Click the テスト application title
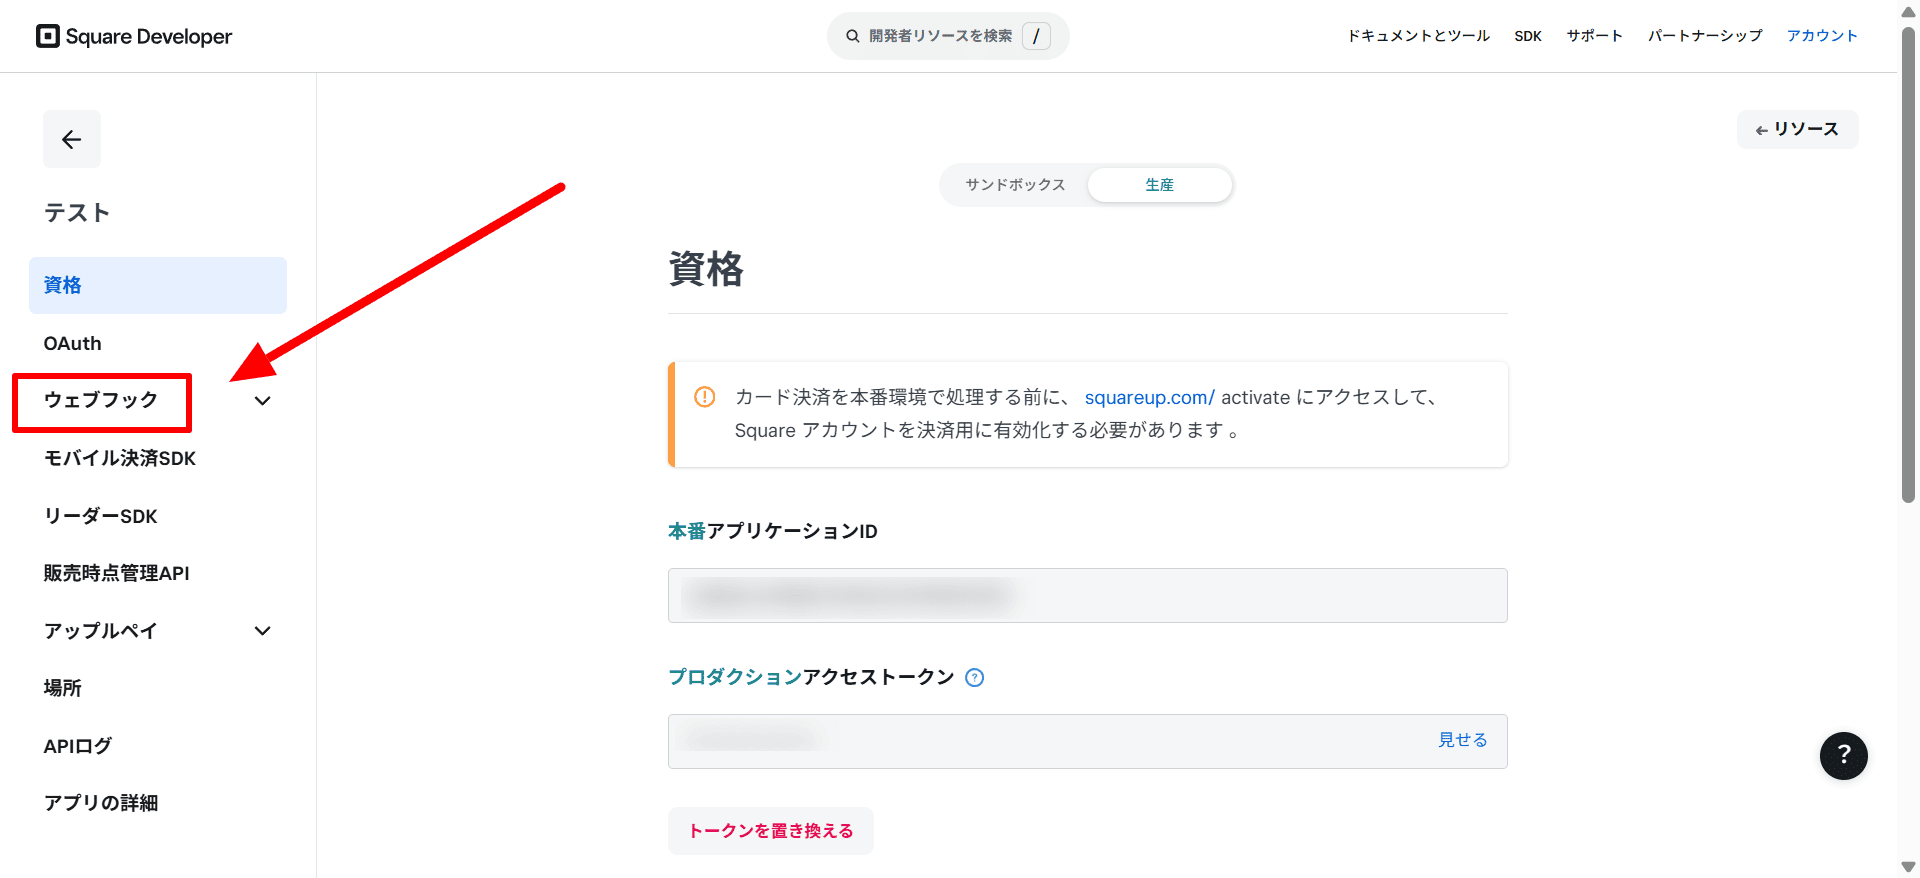The image size is (1920, 878). pyautogui.click(x=77, y=213)
